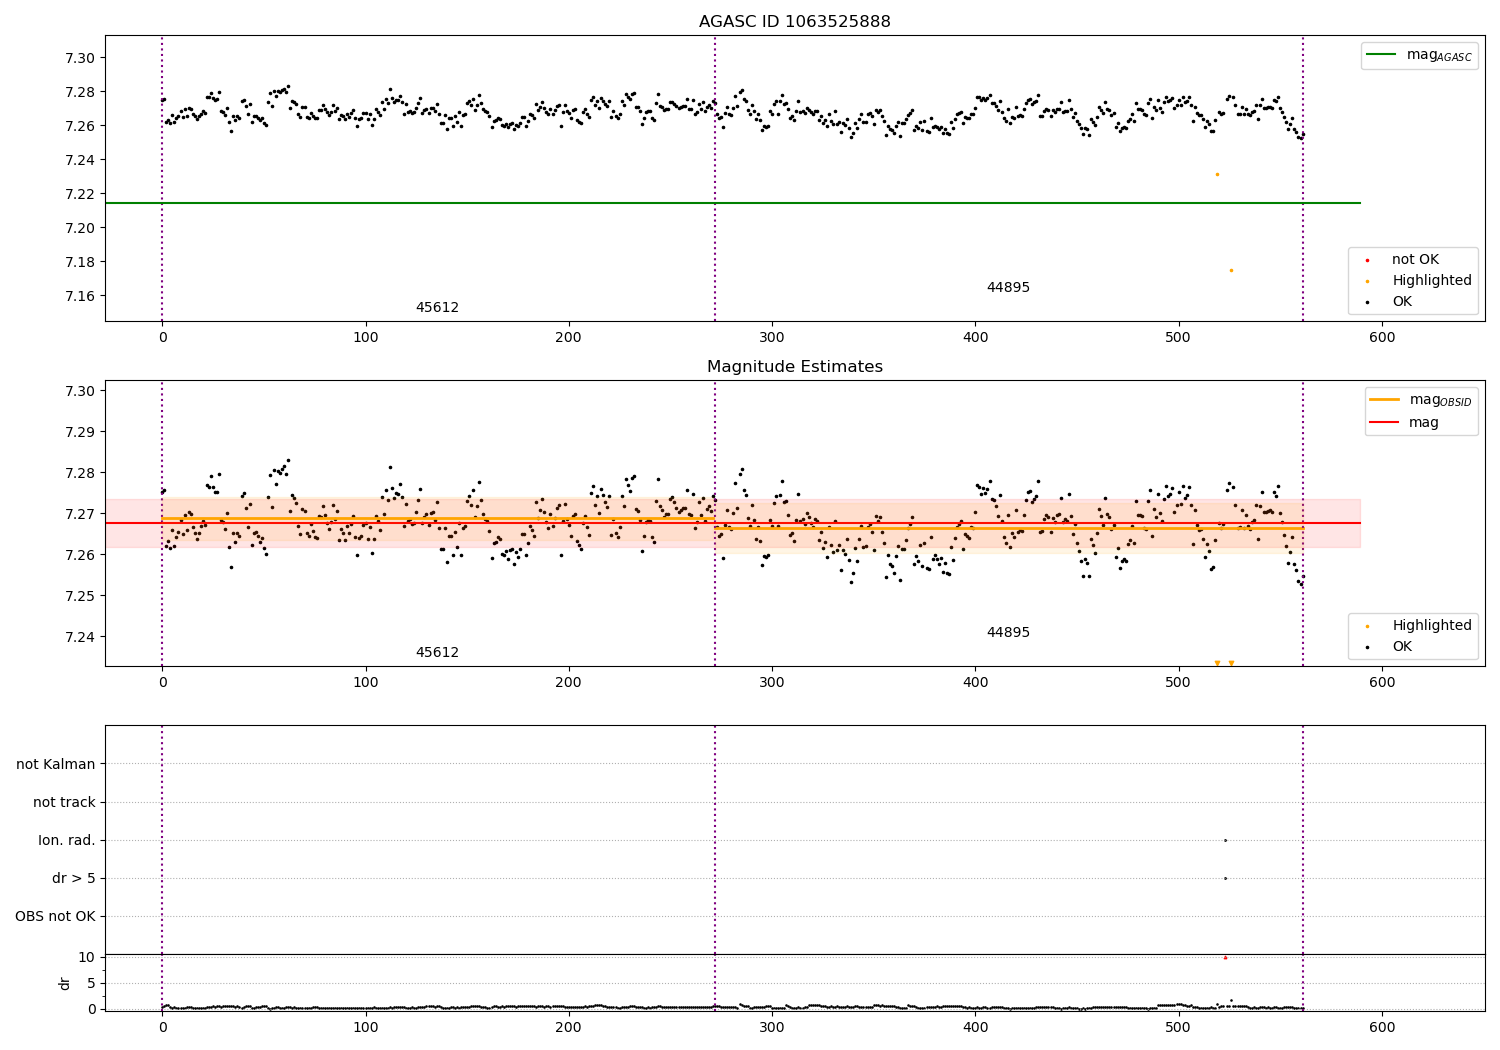
Task: Click the 'not OK' legend entry in top plot
Action: tap(1415, 260)
